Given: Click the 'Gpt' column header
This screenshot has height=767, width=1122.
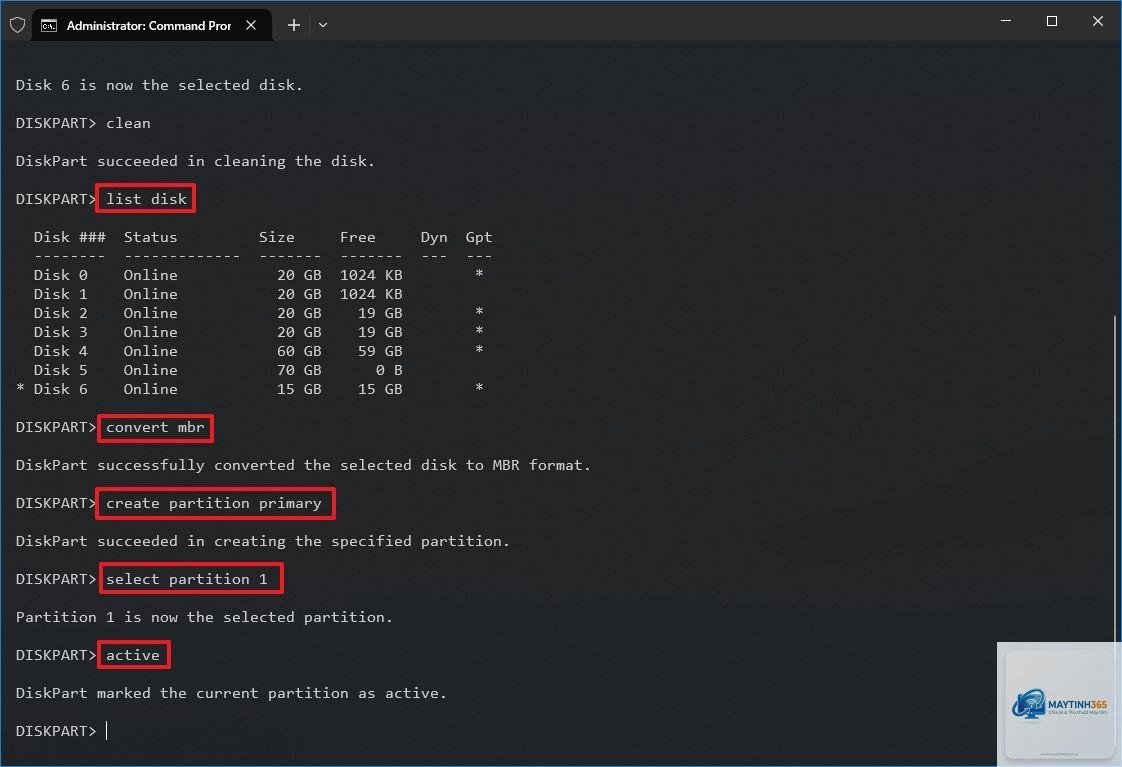Looking at the screenshot, I should (479, 237).
